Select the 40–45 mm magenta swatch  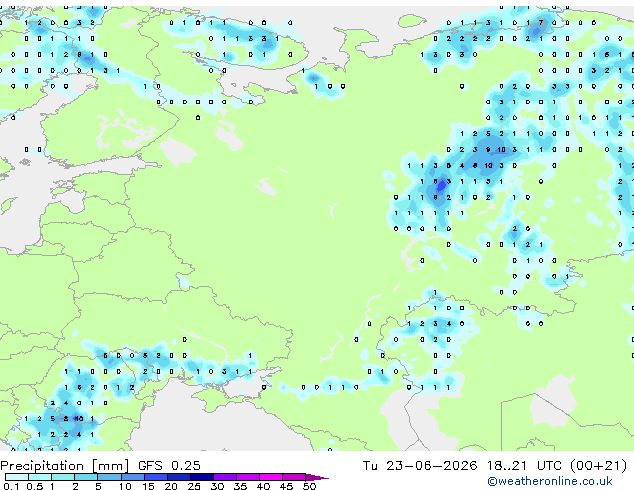[271, 477]
